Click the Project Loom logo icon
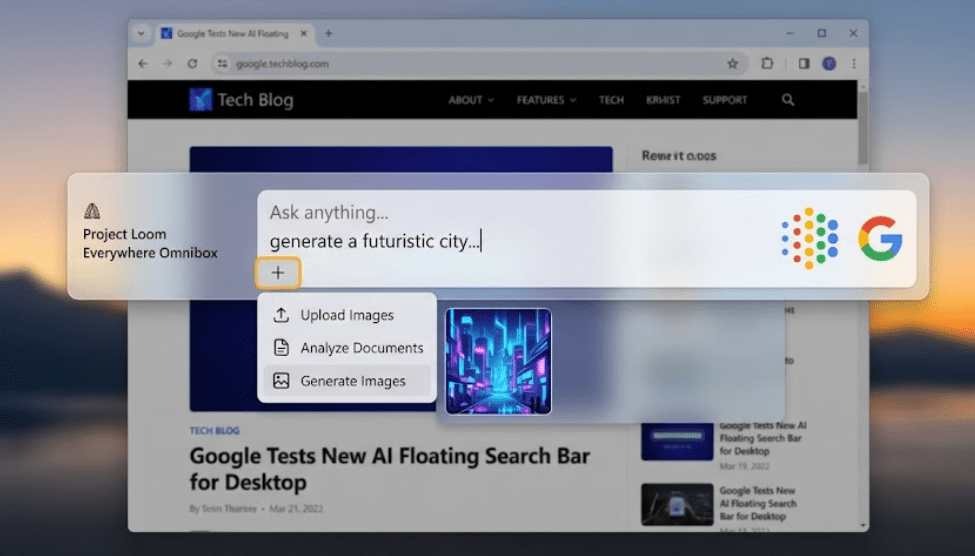Image resolution: width=975 pixels, height=556 pixels. (92, 211)
